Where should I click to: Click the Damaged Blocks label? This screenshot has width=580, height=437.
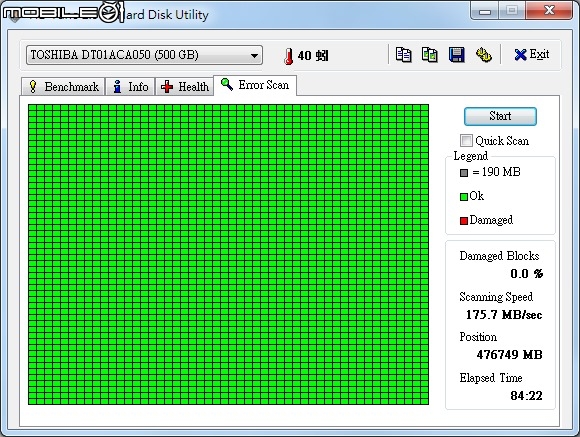(x=499, y=256)
